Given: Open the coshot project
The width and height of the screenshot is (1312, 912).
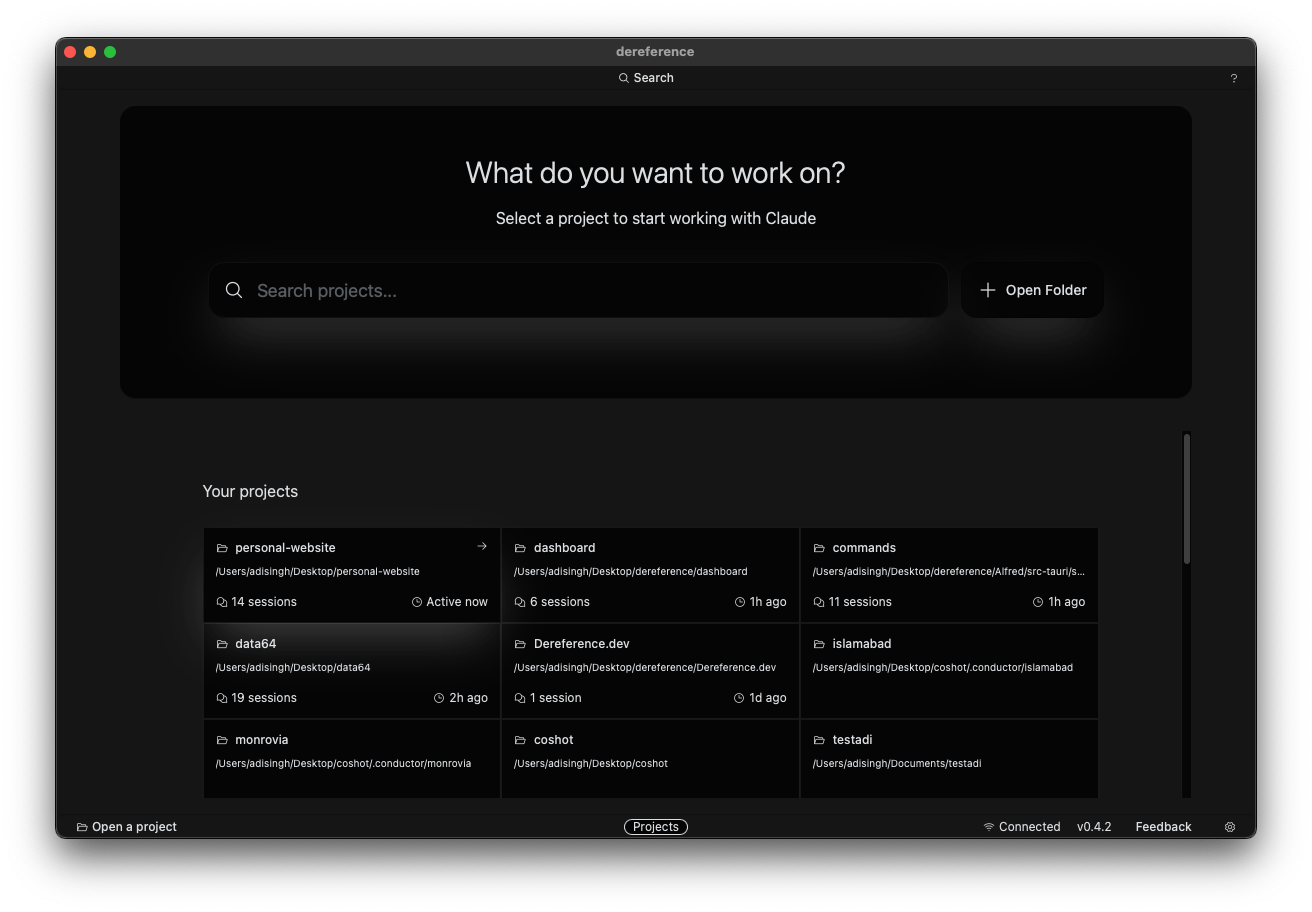Looking at the screenshot, I should point(650,759).
